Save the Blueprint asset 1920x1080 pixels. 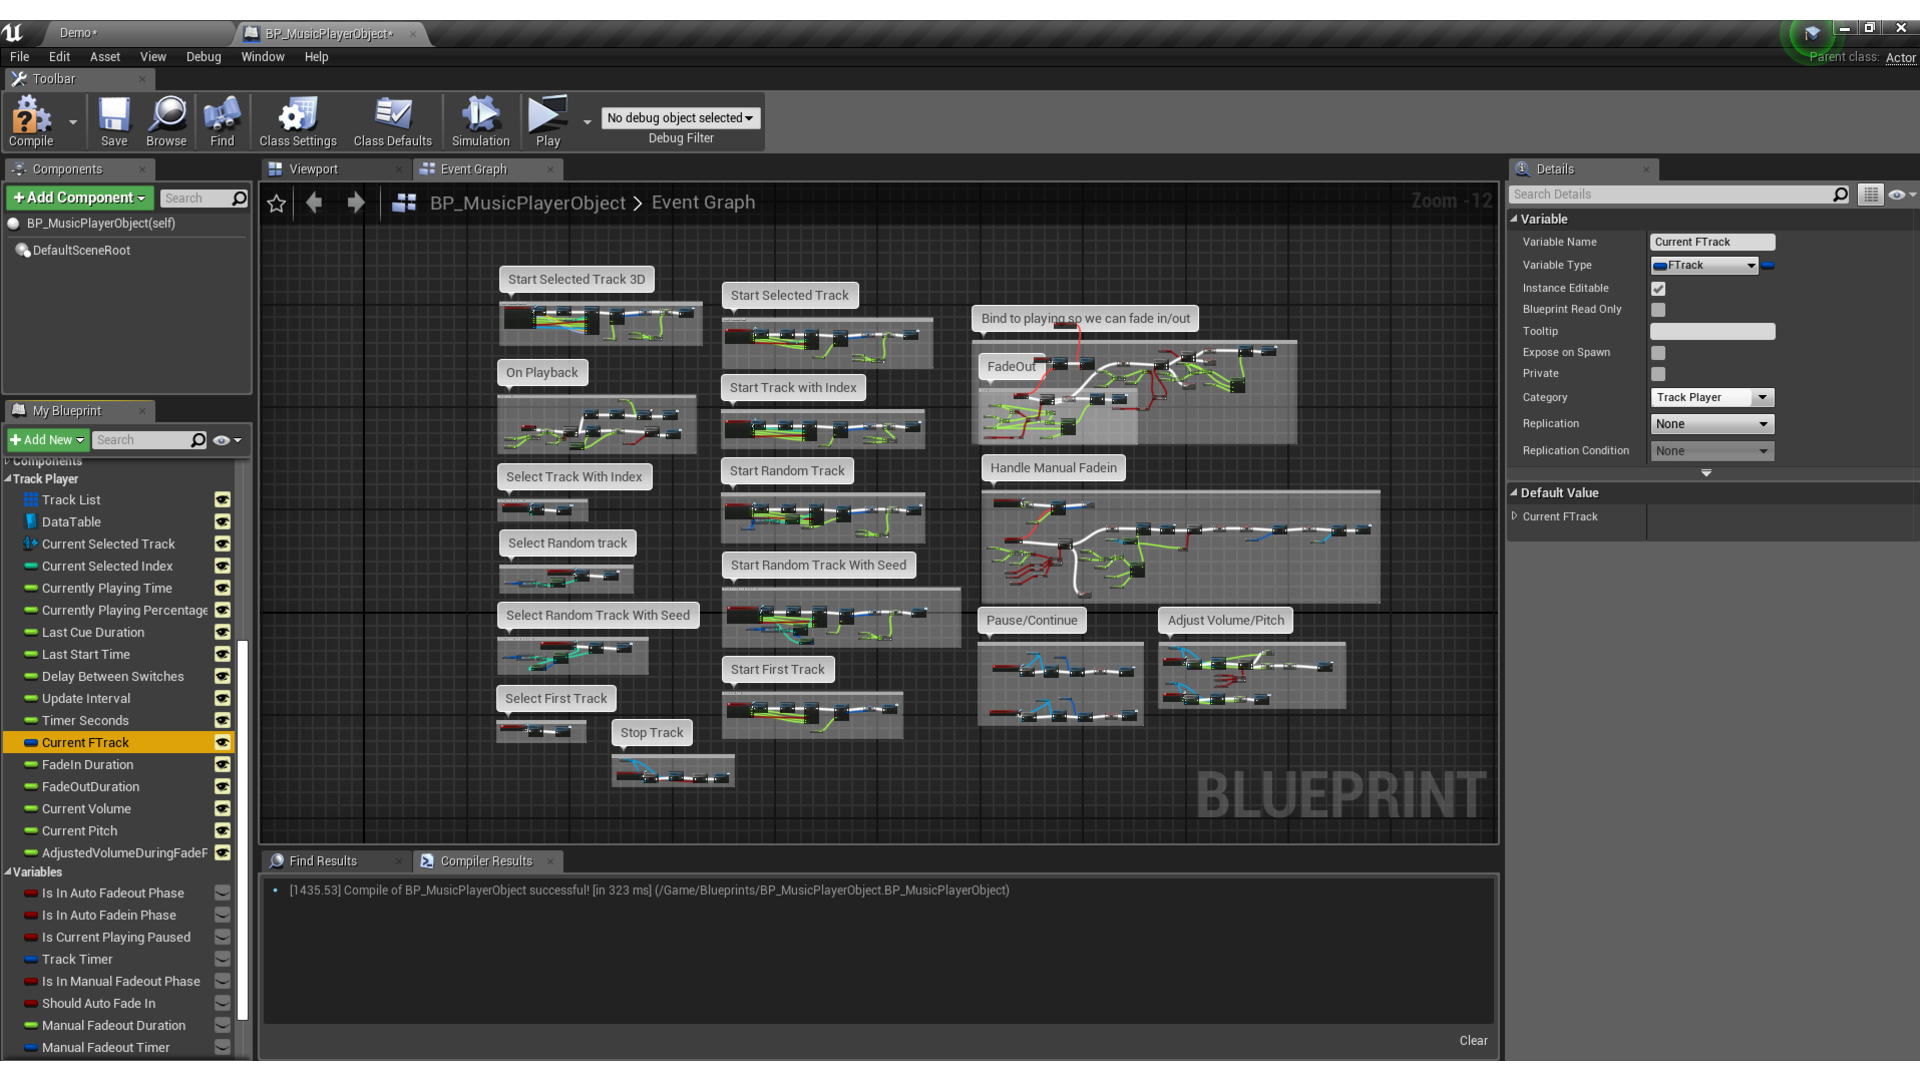[113, 120]
